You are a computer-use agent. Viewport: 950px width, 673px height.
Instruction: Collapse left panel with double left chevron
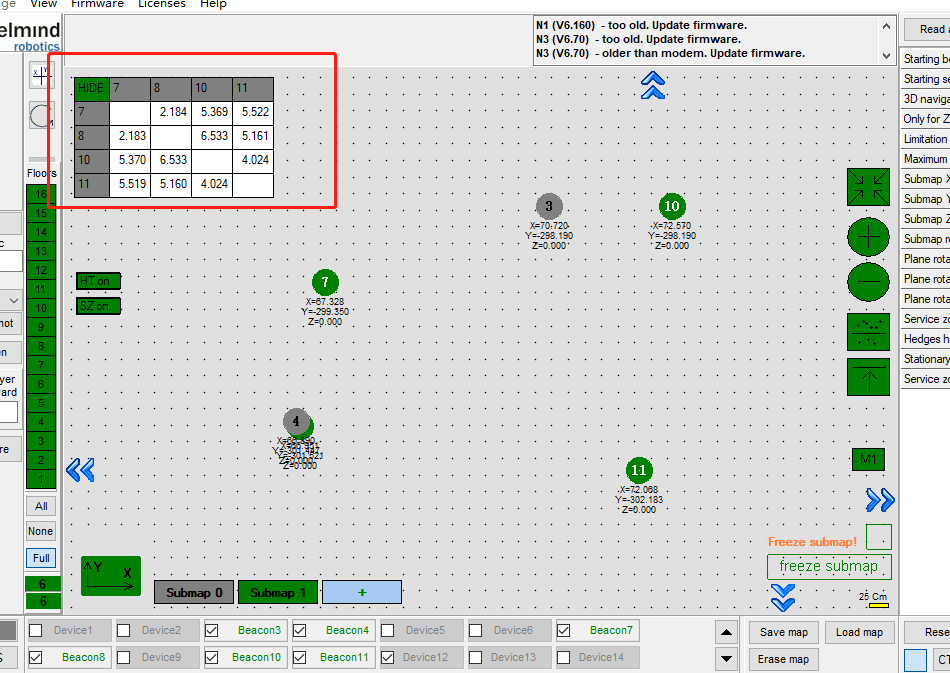(x=80, y=470)
